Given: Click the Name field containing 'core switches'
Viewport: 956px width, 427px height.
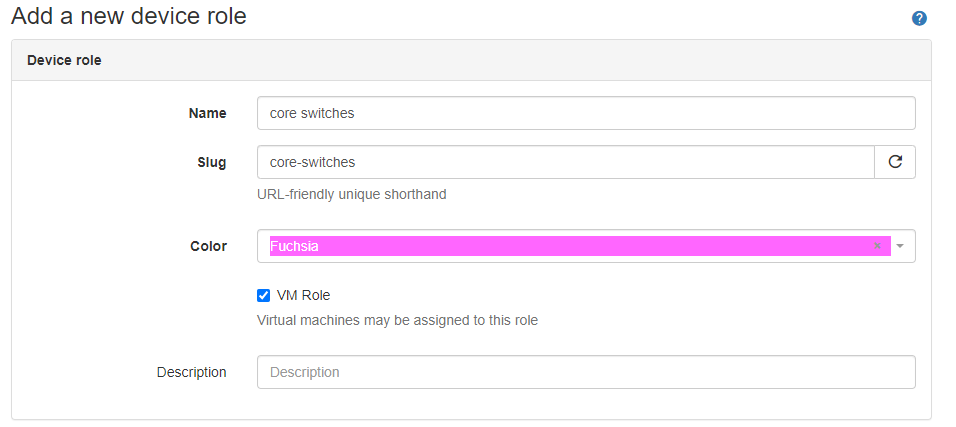Looking at the screenshot, I should pyautogui.click(x=585, y=113).
